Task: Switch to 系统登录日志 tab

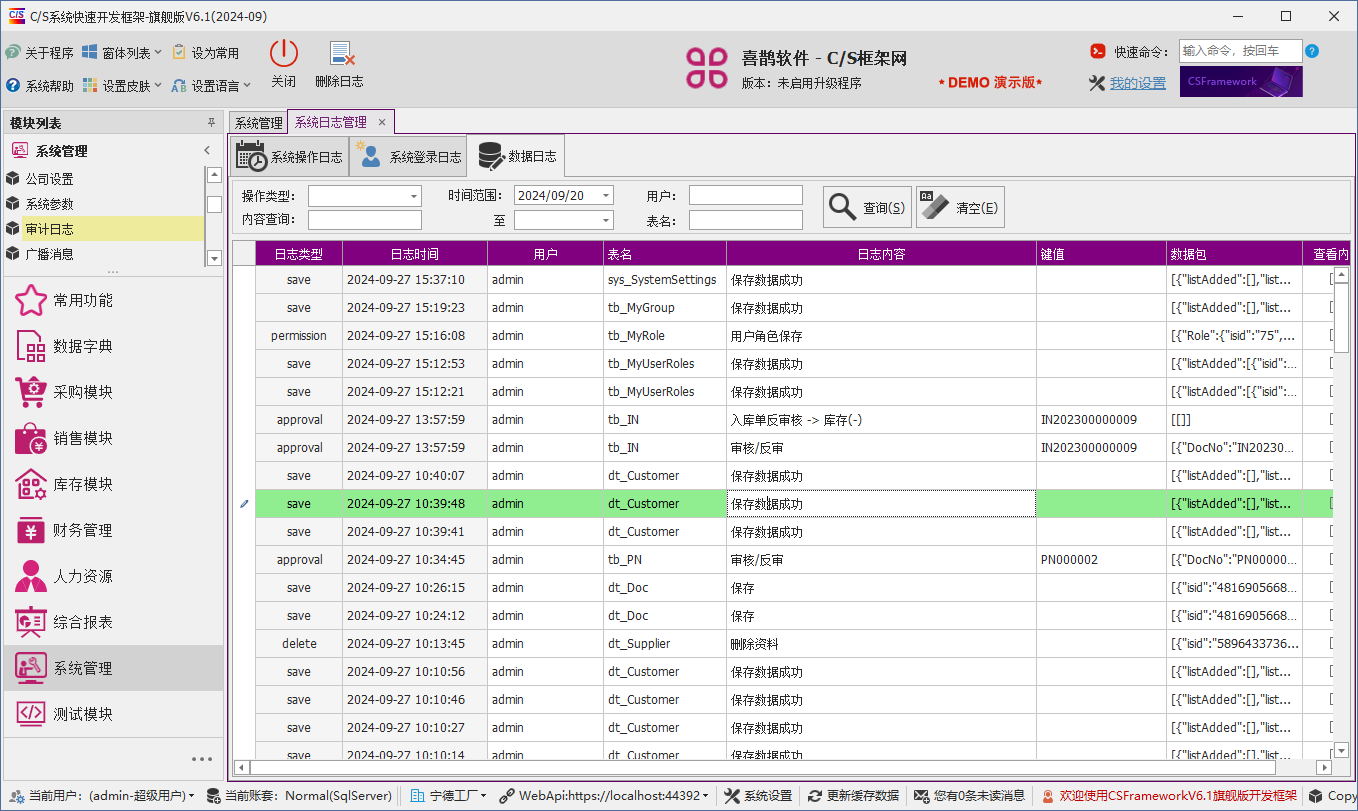Action: pos(408,157)
